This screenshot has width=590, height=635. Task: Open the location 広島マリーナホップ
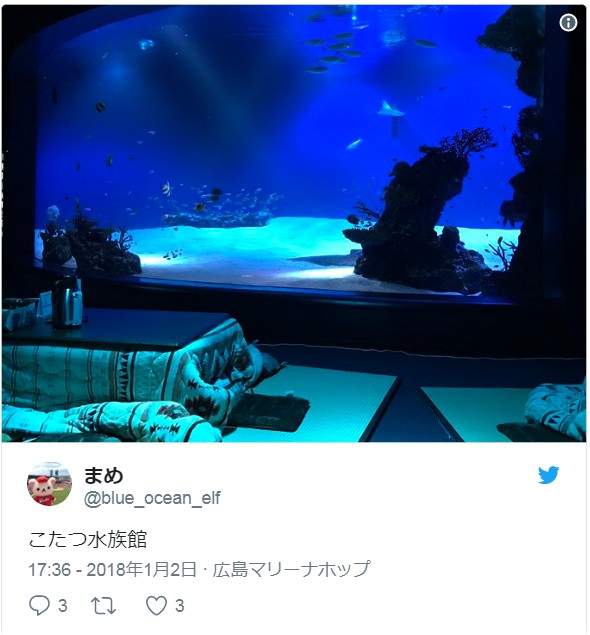point(292,569)
